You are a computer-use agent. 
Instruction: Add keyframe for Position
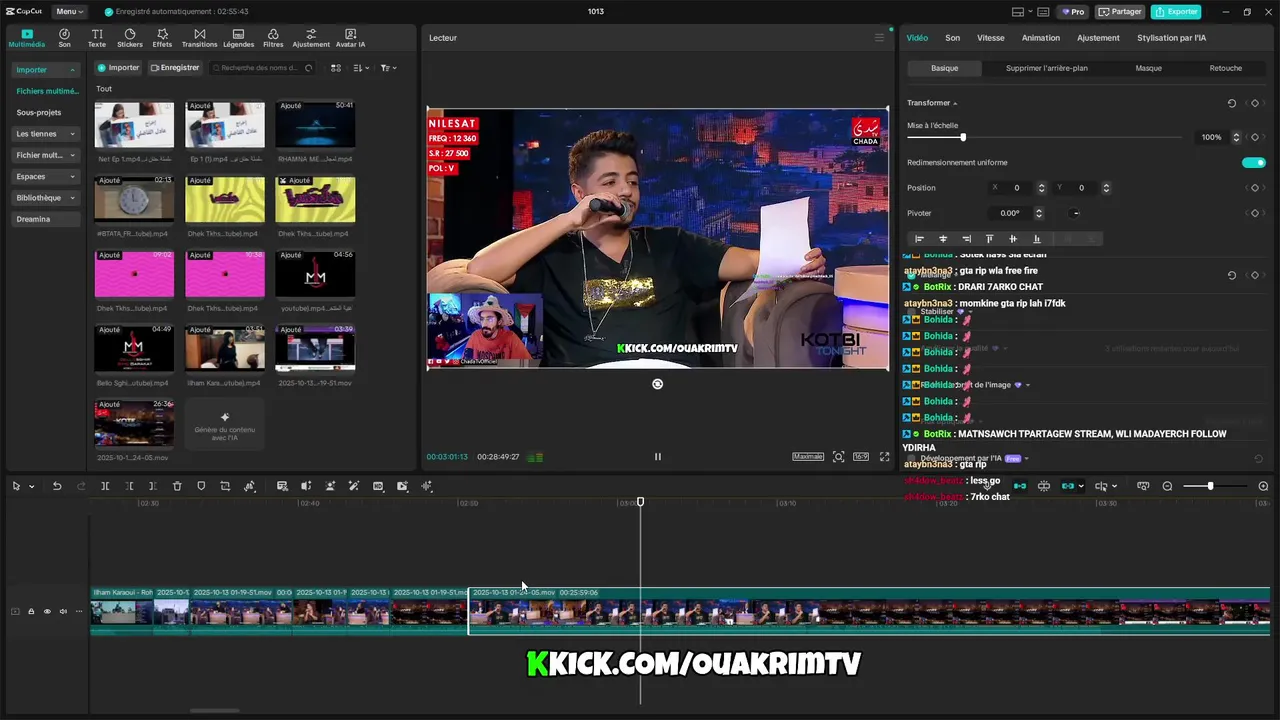tap(1255, 188)
